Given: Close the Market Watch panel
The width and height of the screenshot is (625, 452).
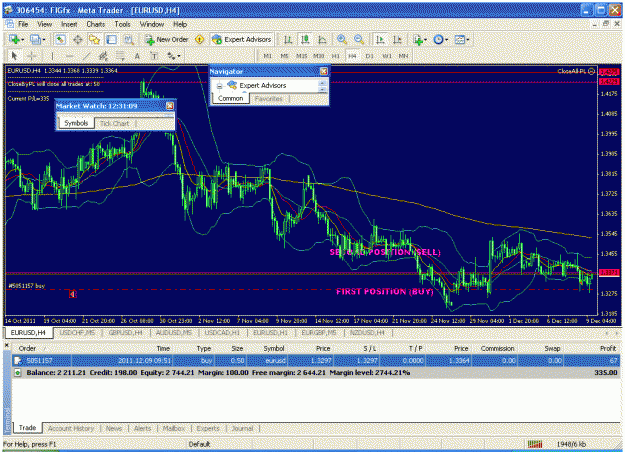Looking at the screenshot, I should click(x=170, y=106).
